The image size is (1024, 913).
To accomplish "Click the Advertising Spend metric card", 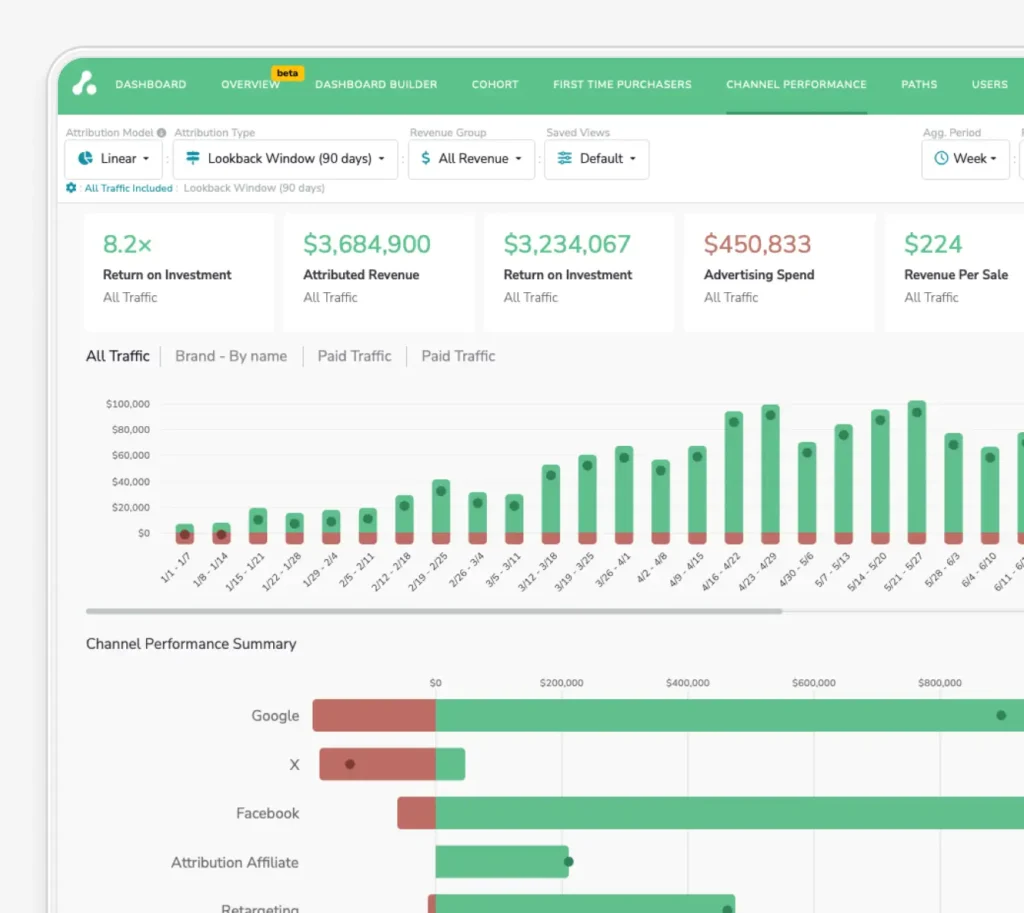I will (x=779, y=272).
